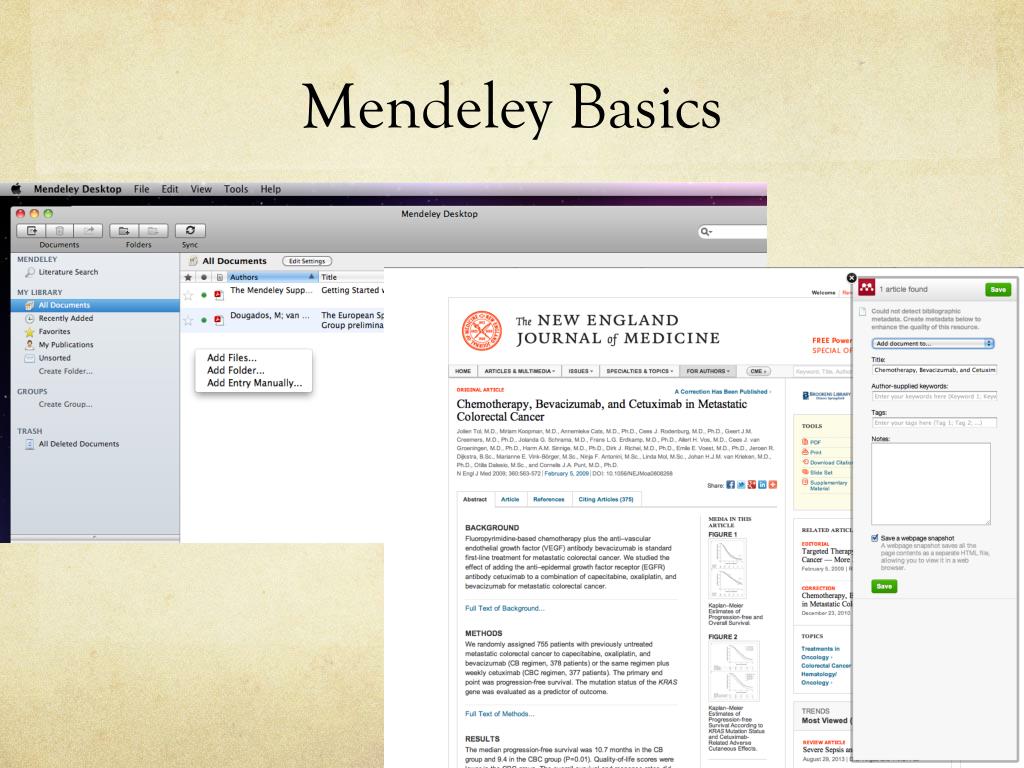Click the search magnifier in Mendeley toolbar
Image resolution: width=1024 pixels, height=768 pixels.
[705, 232]
